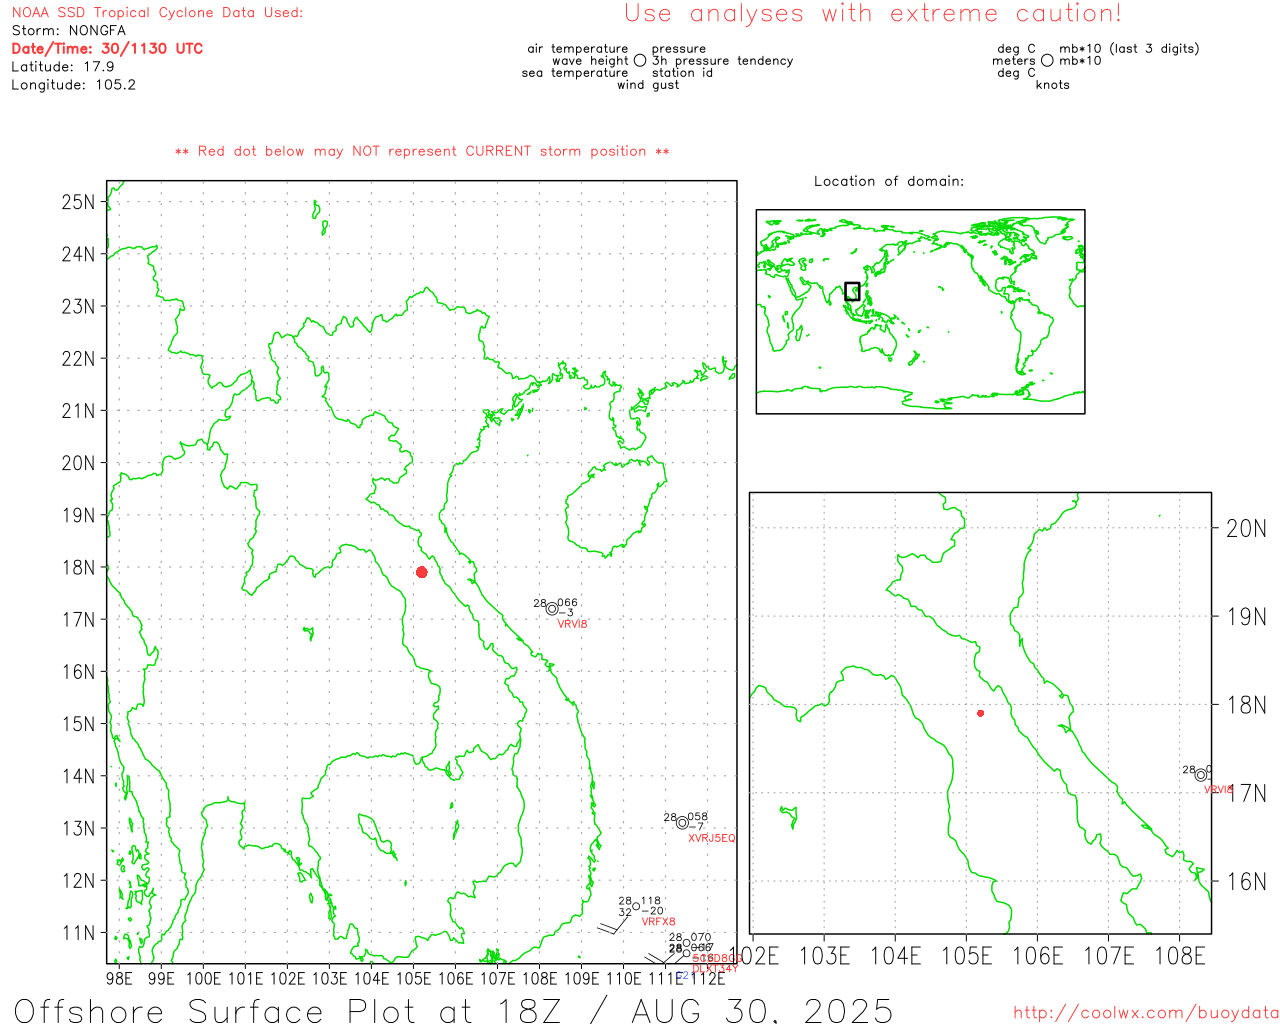Screen dimensions: 1280x1024
Task: Click the 'Use analyses with extreme caution!' warning
Action: 873,14
